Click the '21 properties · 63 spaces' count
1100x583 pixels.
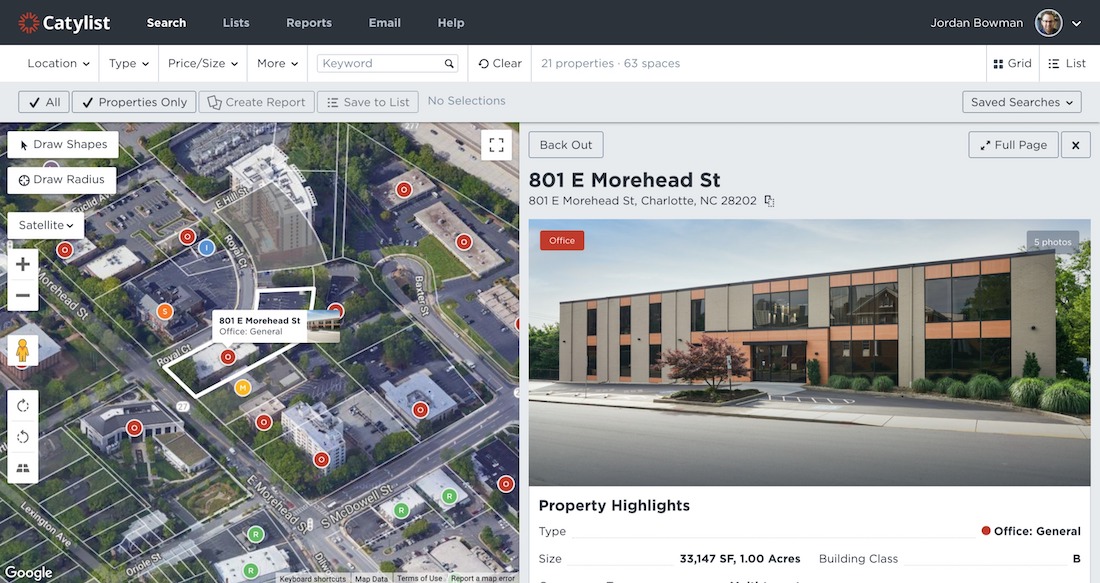point(610,64)
